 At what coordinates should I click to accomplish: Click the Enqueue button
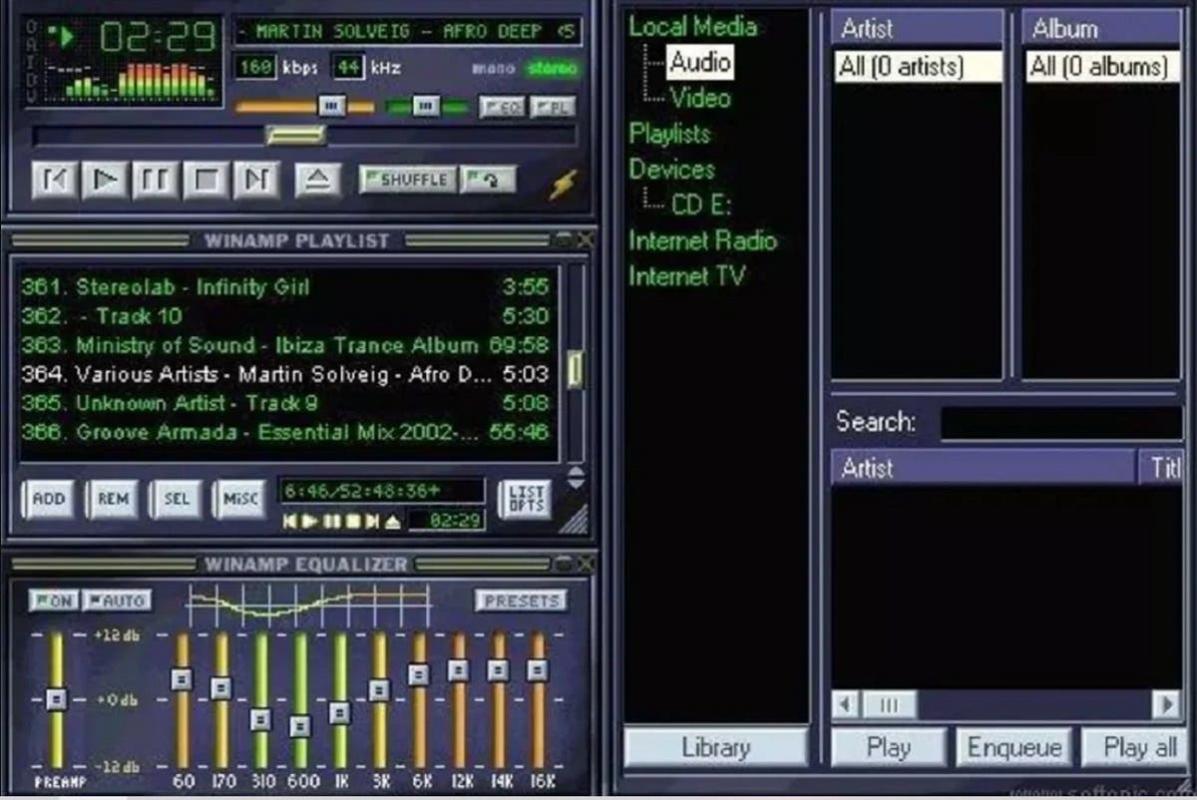click(x=1013, y=748)
